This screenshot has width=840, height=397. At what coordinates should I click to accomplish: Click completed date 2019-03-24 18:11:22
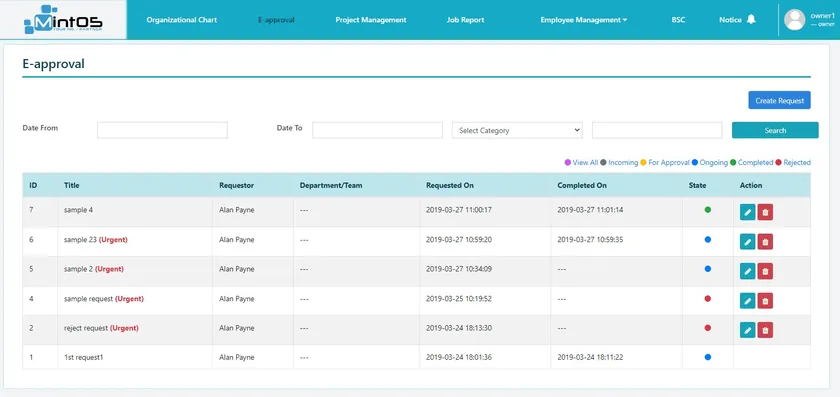point(590,357)
